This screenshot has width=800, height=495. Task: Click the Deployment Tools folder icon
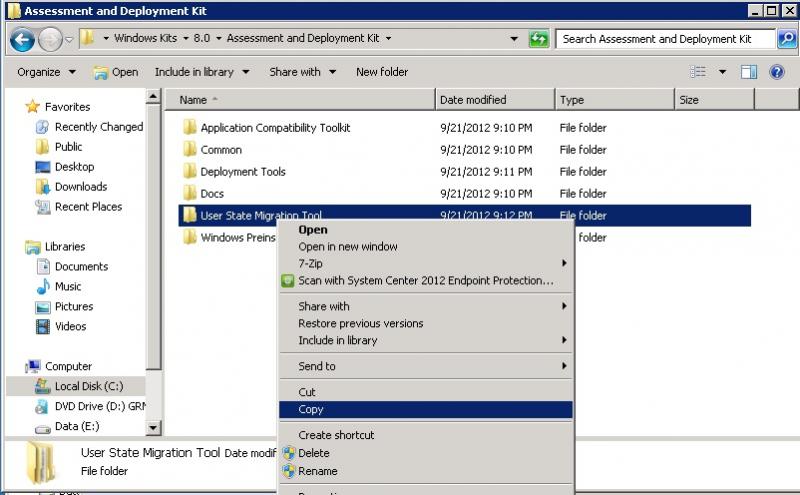point(190,171)
